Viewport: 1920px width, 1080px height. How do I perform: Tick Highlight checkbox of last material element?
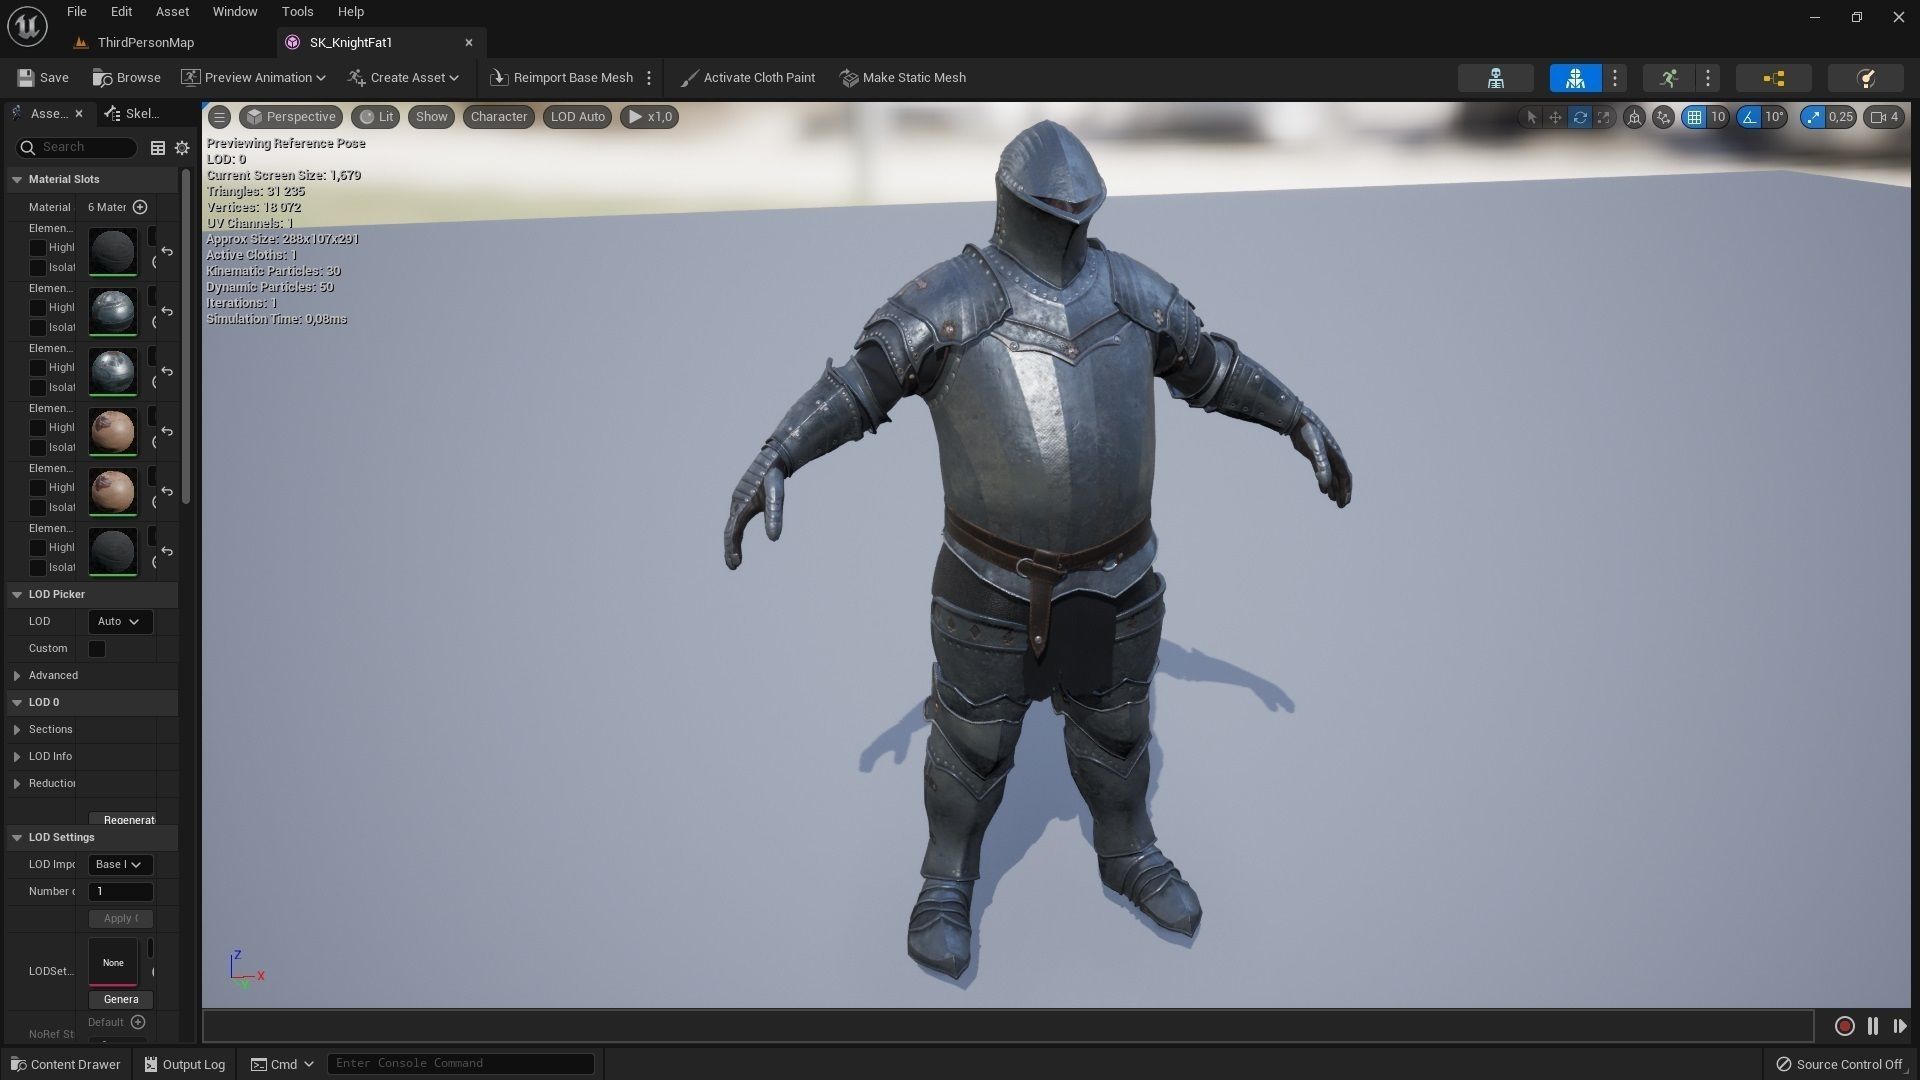pos(37,547)
